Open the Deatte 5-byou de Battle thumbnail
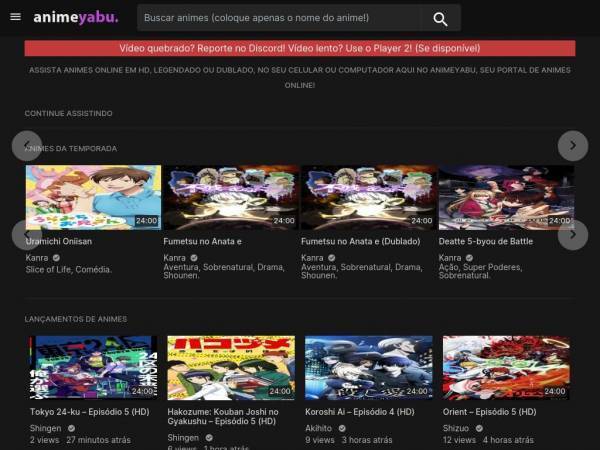Viewport: 600px width, 450px height. 506,197
